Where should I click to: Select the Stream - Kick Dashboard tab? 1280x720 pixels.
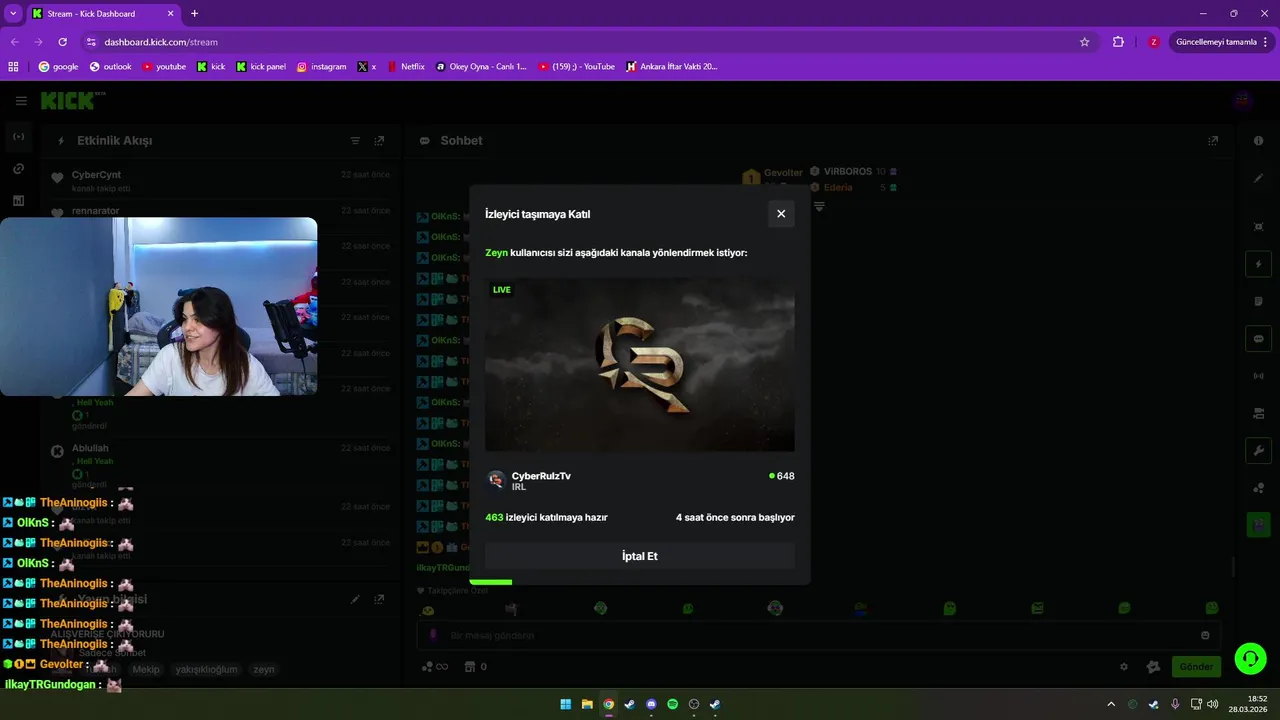[104, 14]
